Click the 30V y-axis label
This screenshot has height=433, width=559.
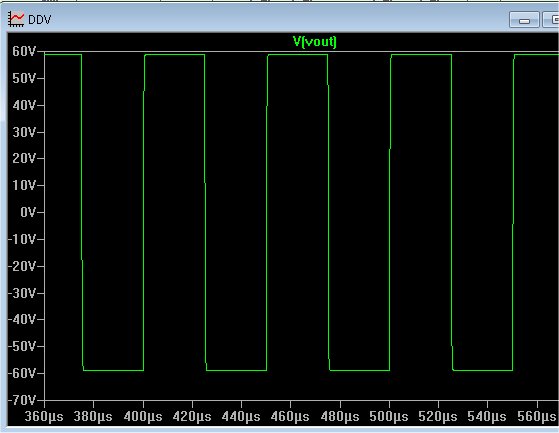(24, 133)
